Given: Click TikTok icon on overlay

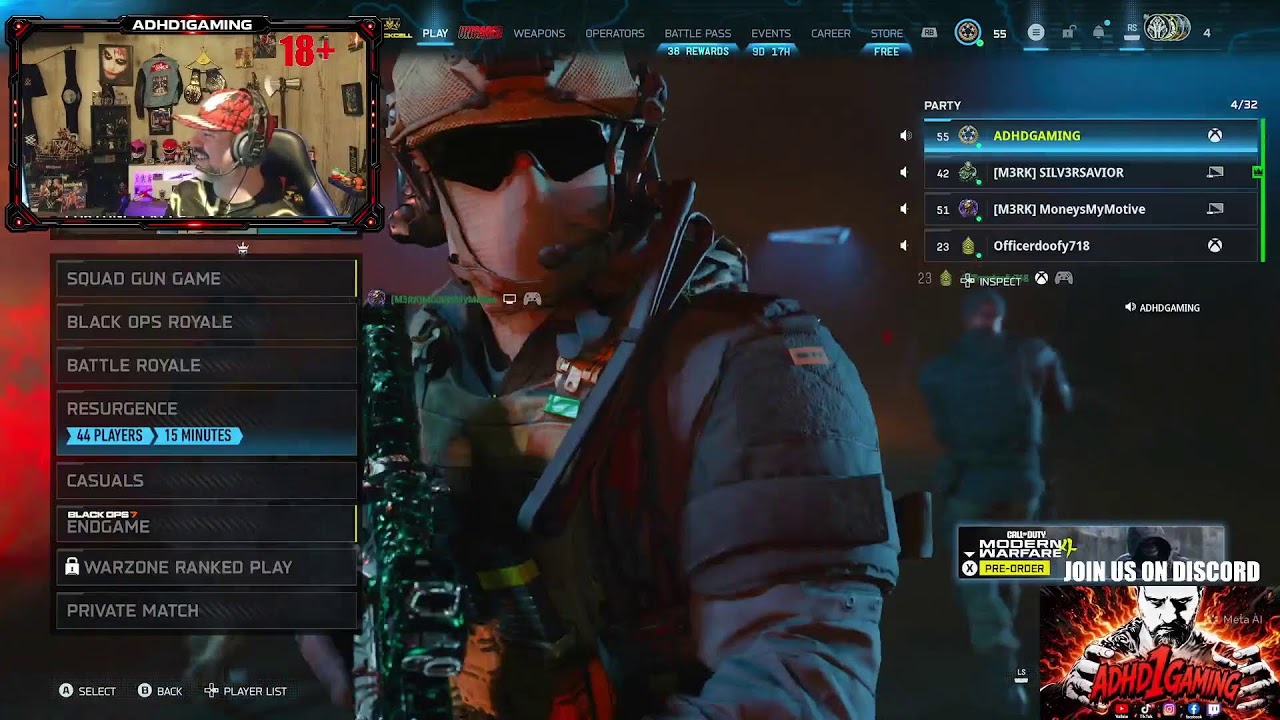Looking at the screenshot, I should tap(1146, 709).
